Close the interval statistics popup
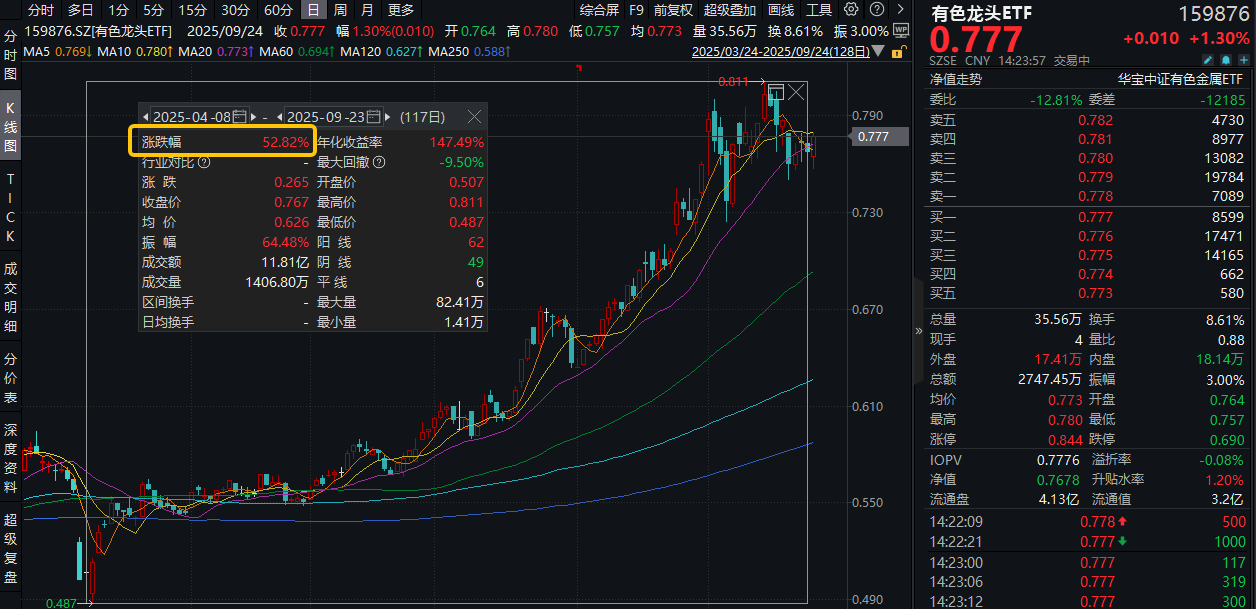The width and height of the screenshot is (1256, 609). pyautogui.click(x=474, y=116)
